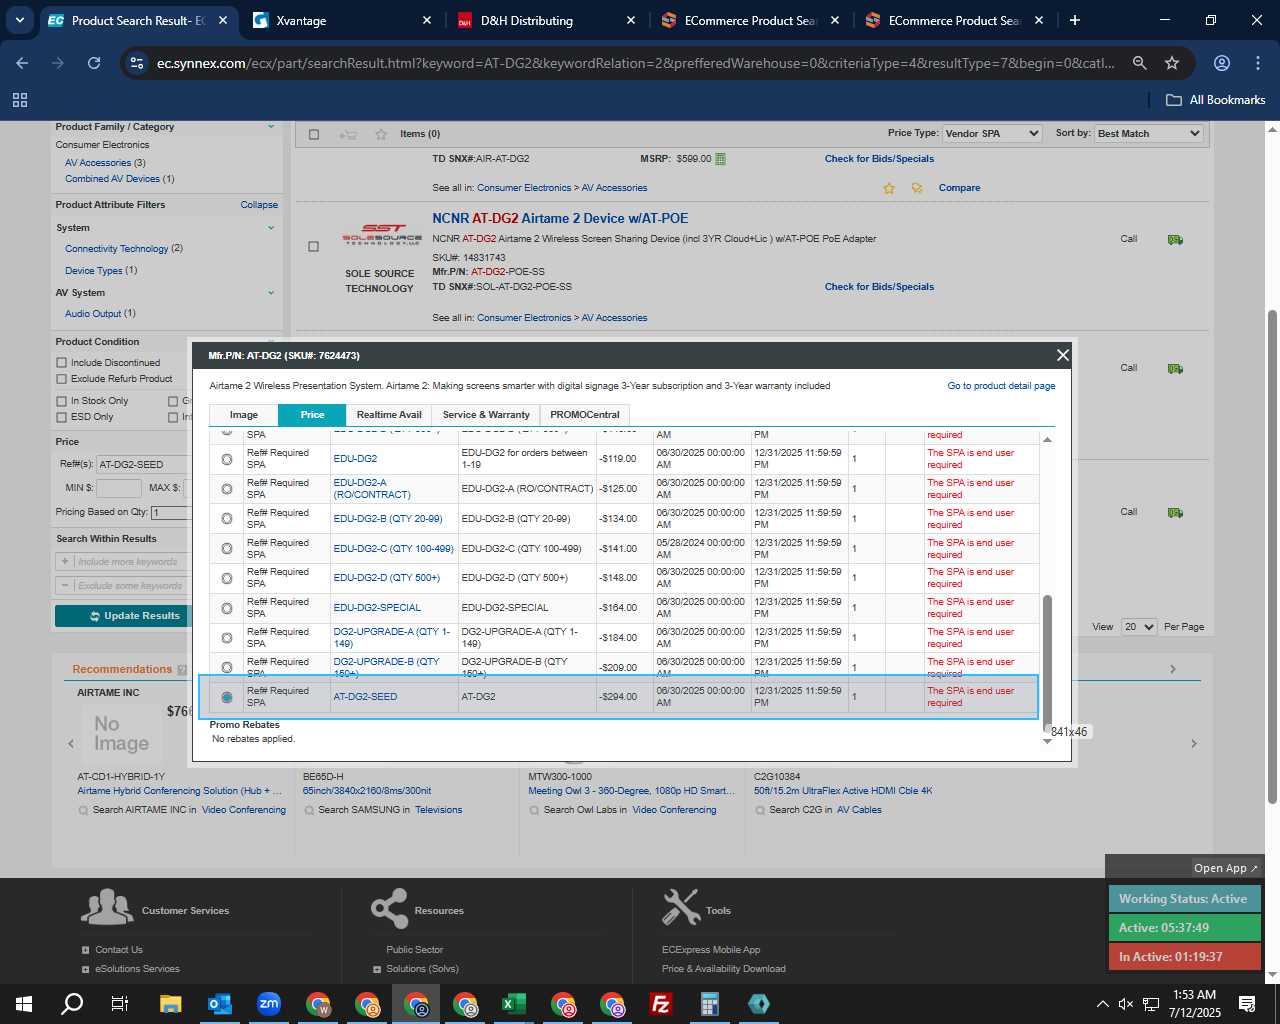Screen dimensions: 1280x1024
Task: Select the AT-DG2-SEED SPA radio button
Action: click(x=227, y=697)
